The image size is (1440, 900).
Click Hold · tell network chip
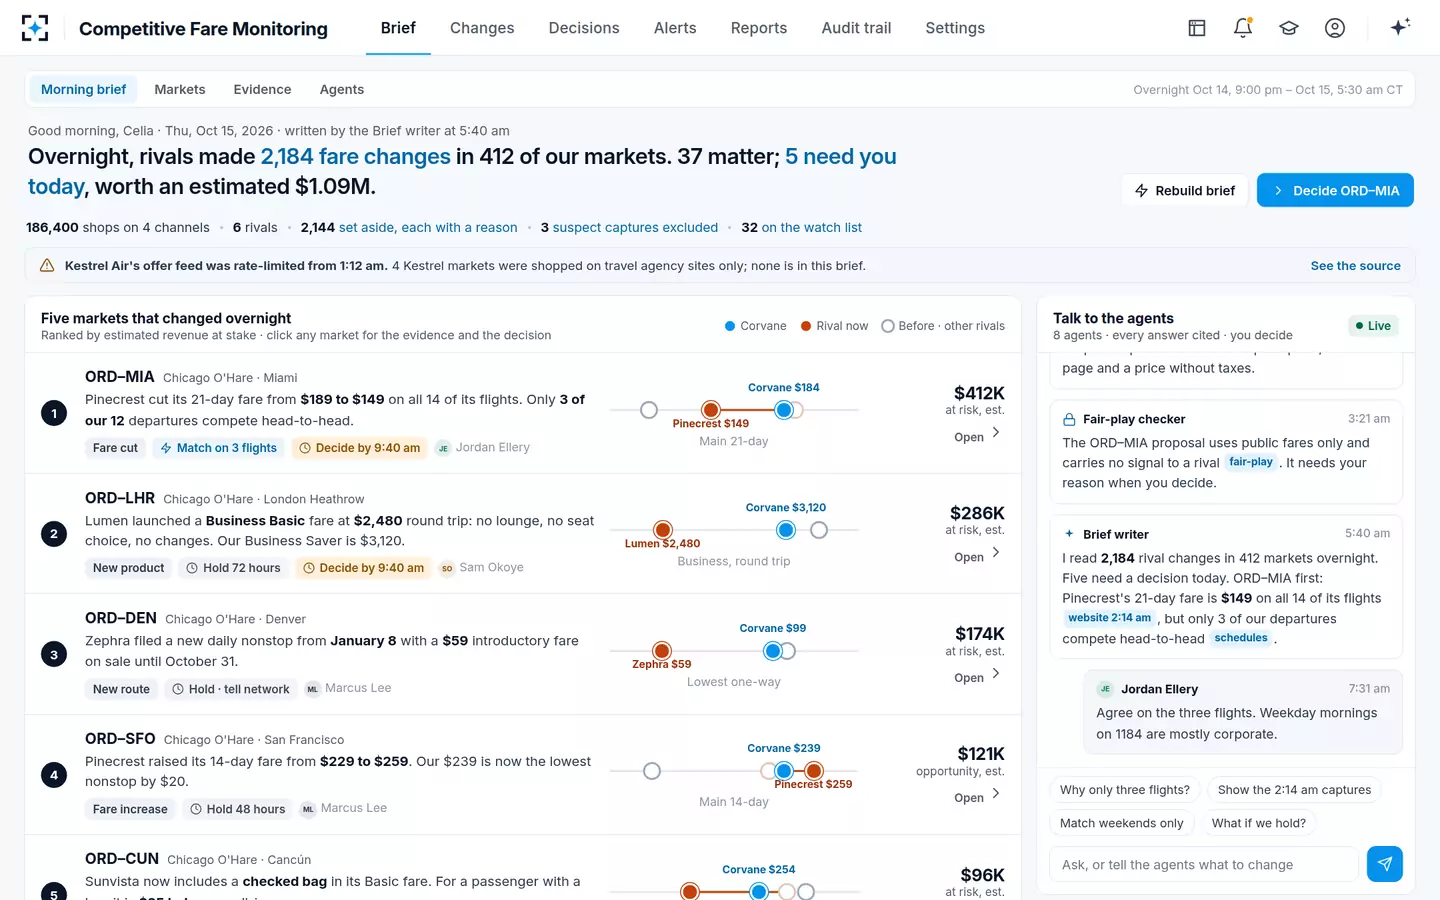point(231,689)
